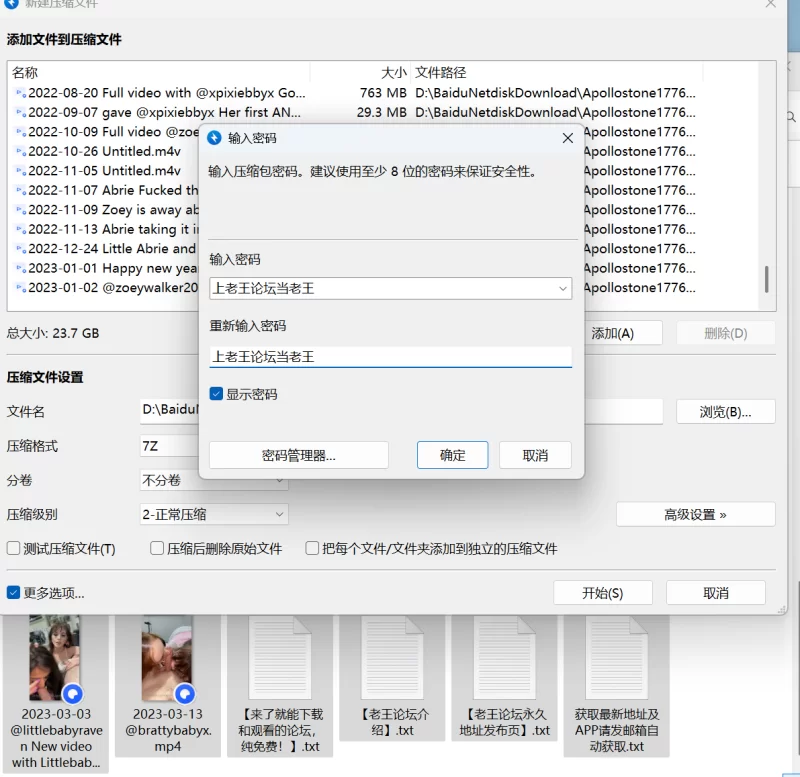Select the 2022-11-05 Untitled.m4v file icon
Viewport: 800px width, 777px height.
[20, 171]
